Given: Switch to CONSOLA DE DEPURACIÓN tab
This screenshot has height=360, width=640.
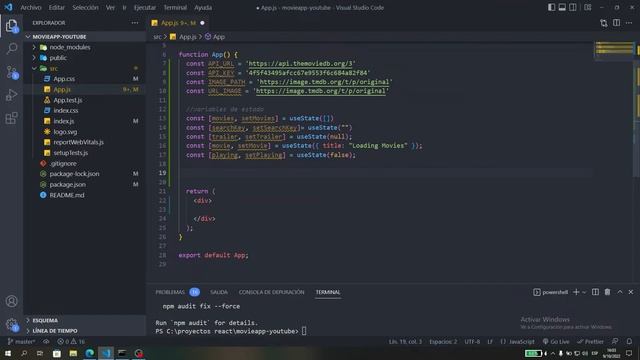Looking at the screenshot, I should [x=271, y=292].
